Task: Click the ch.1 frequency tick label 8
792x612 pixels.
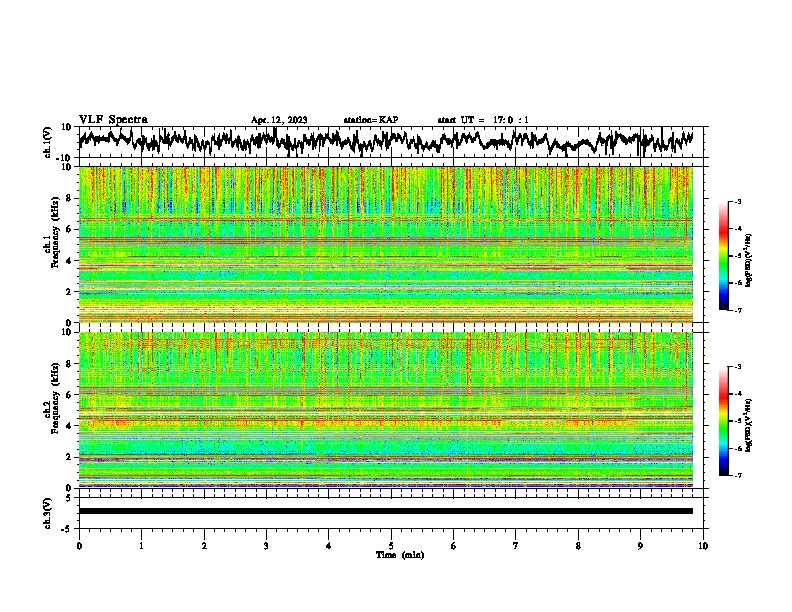Action: pyautogui.click(x=70, y=198)
